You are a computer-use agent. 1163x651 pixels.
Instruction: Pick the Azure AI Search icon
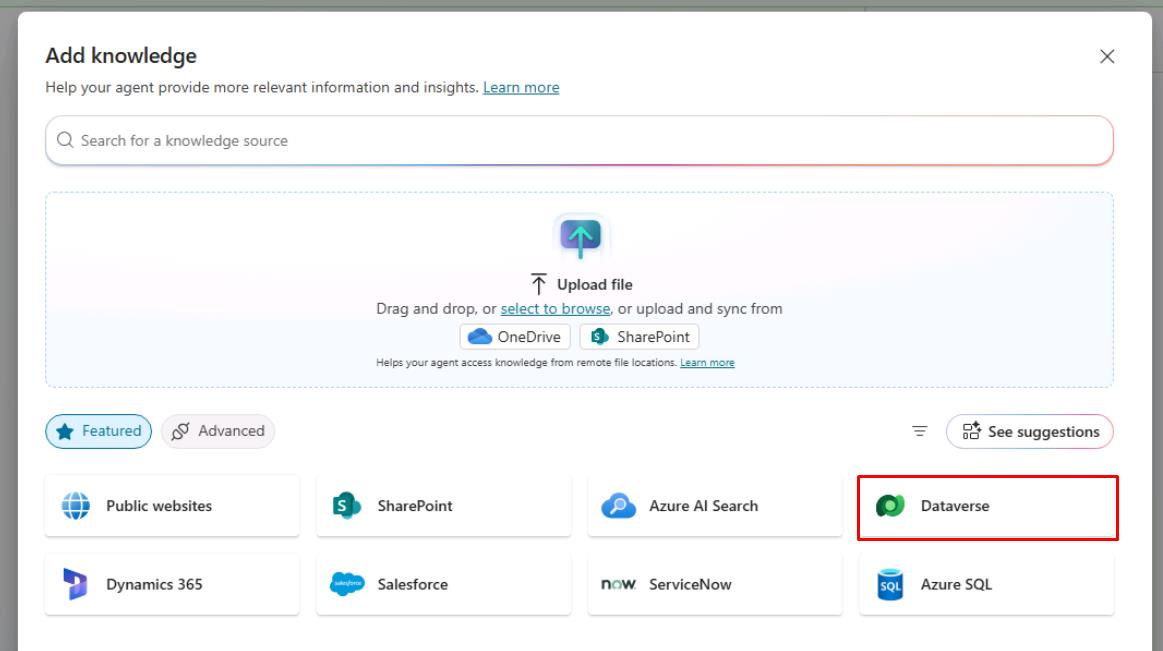[x=618, y=506]
